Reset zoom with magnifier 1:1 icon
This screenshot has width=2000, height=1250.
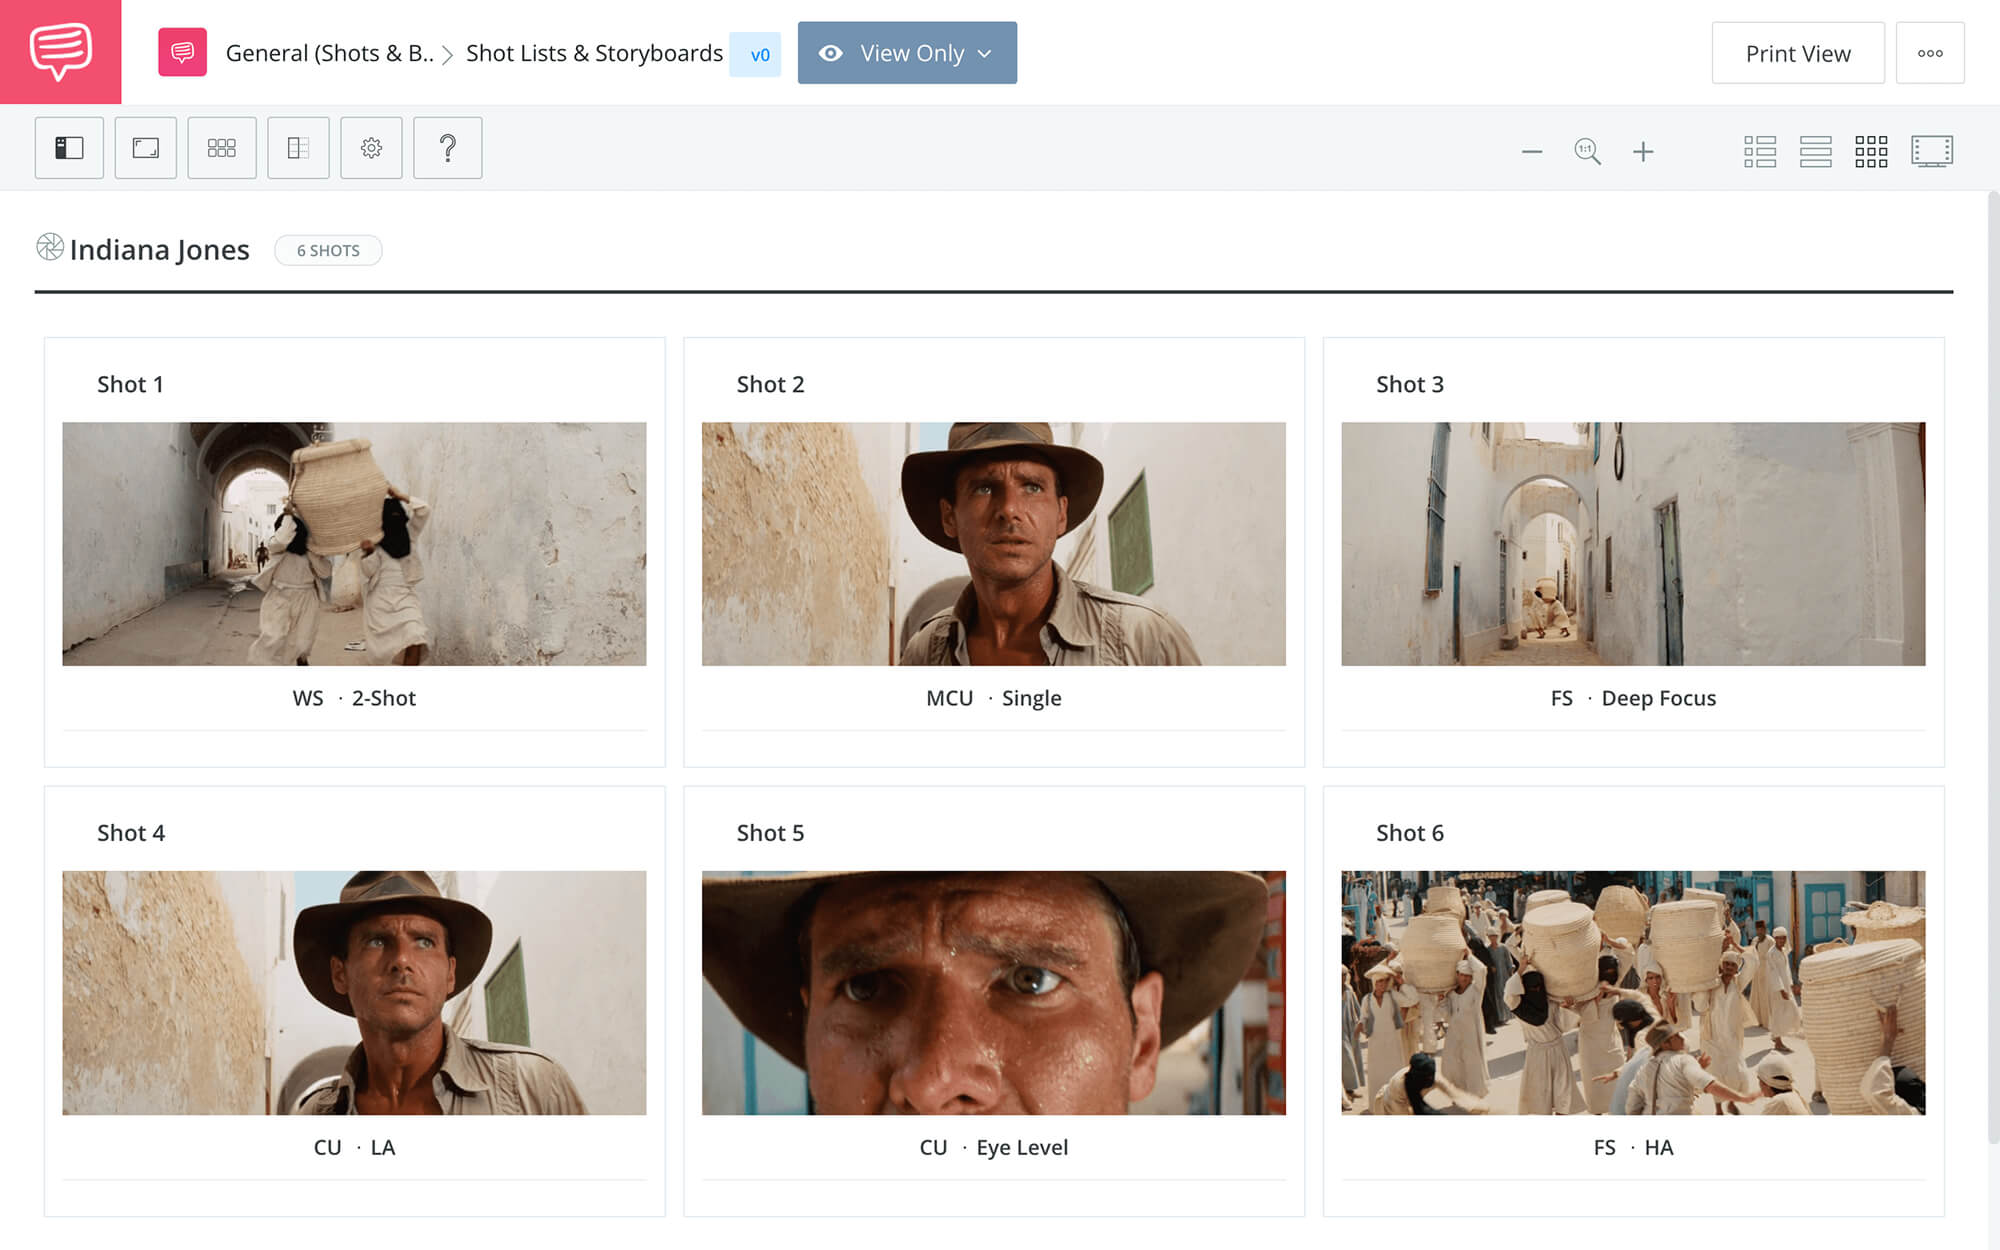1587,152
